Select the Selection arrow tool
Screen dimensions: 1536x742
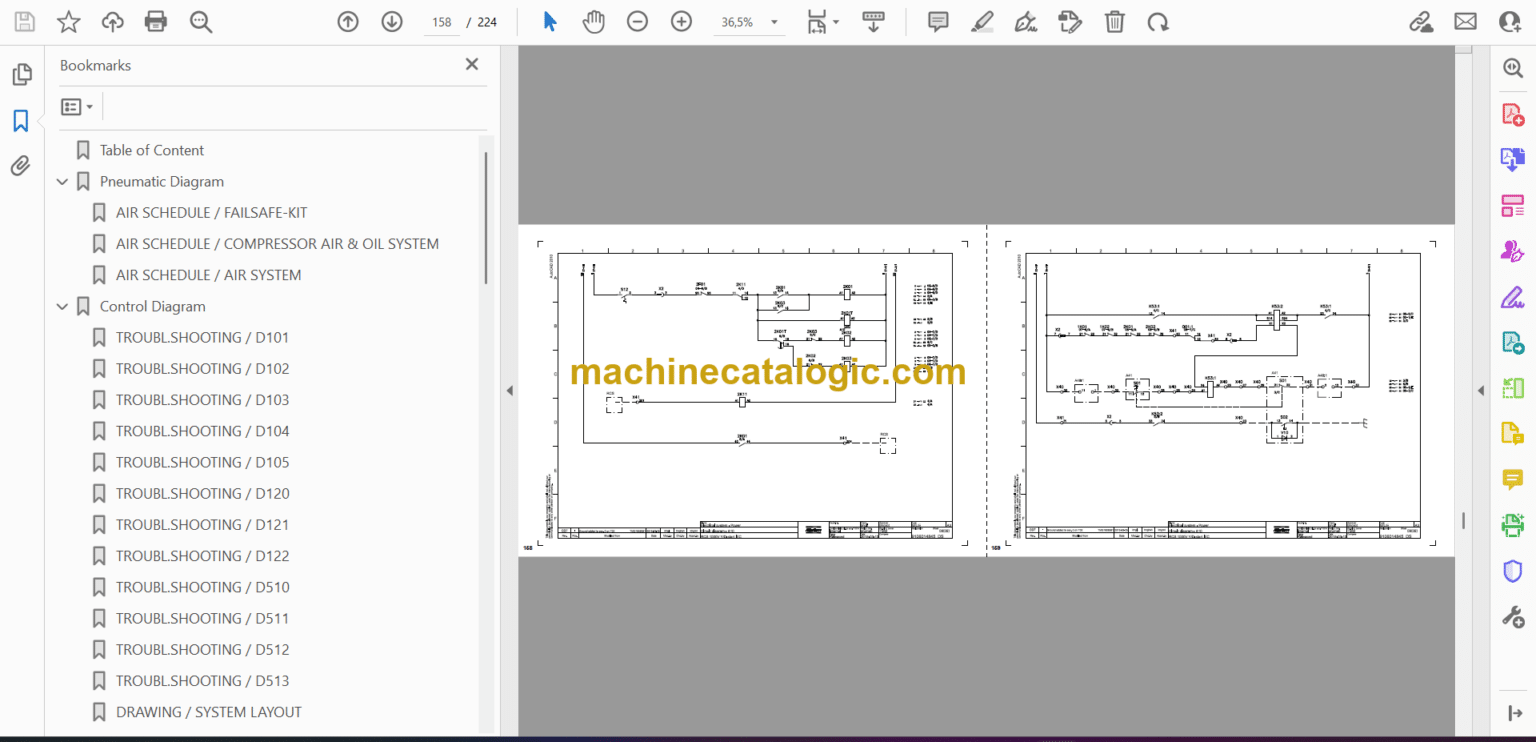(x=549, y=21)
